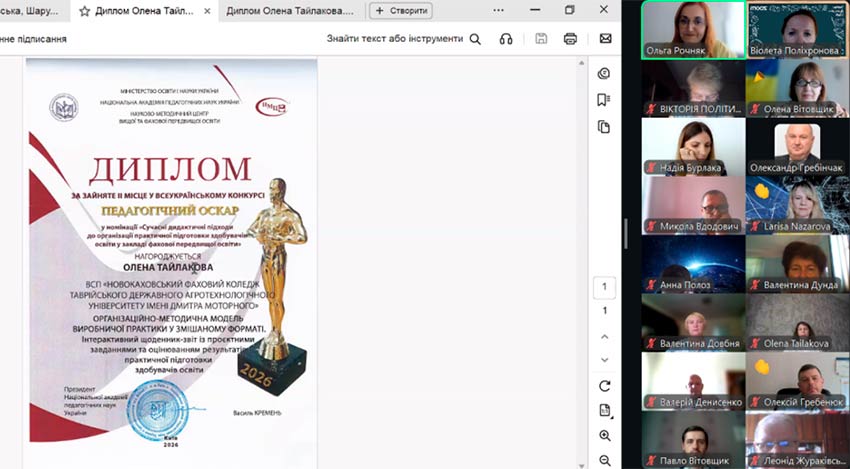Go to next page with down chevron
The width and height of the screenshot is (850, 469).
click(604, 360)
